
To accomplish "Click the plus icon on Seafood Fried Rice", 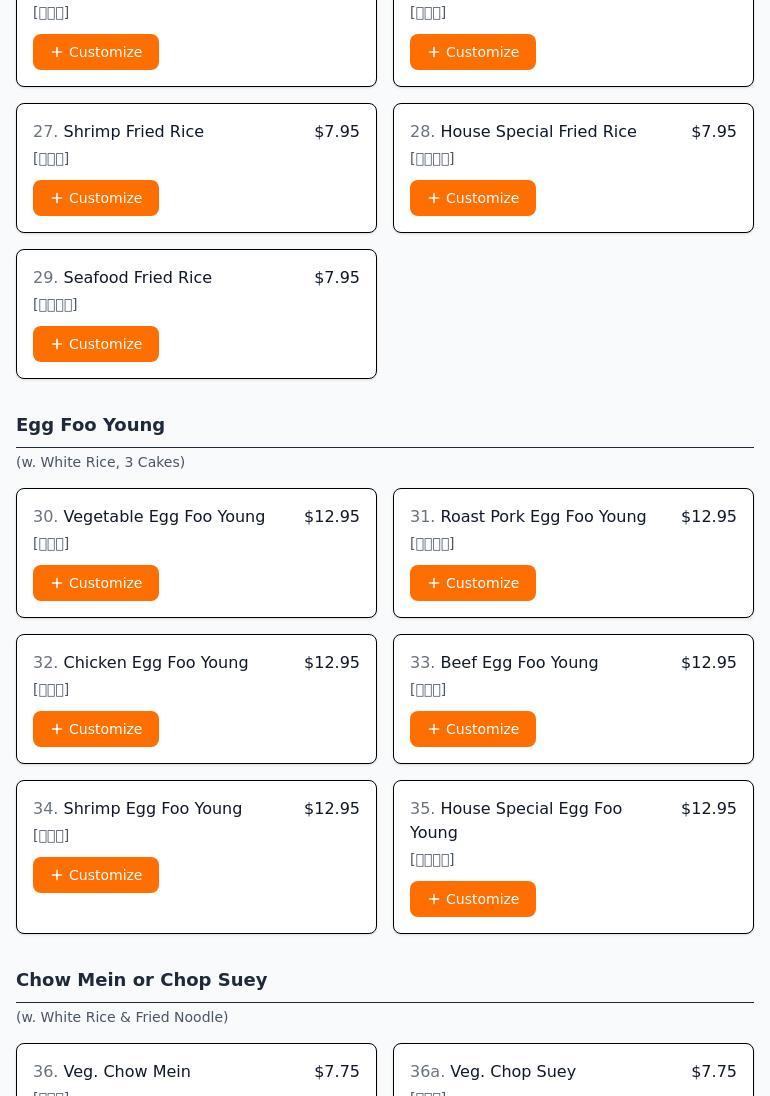I will coord(57,344).
